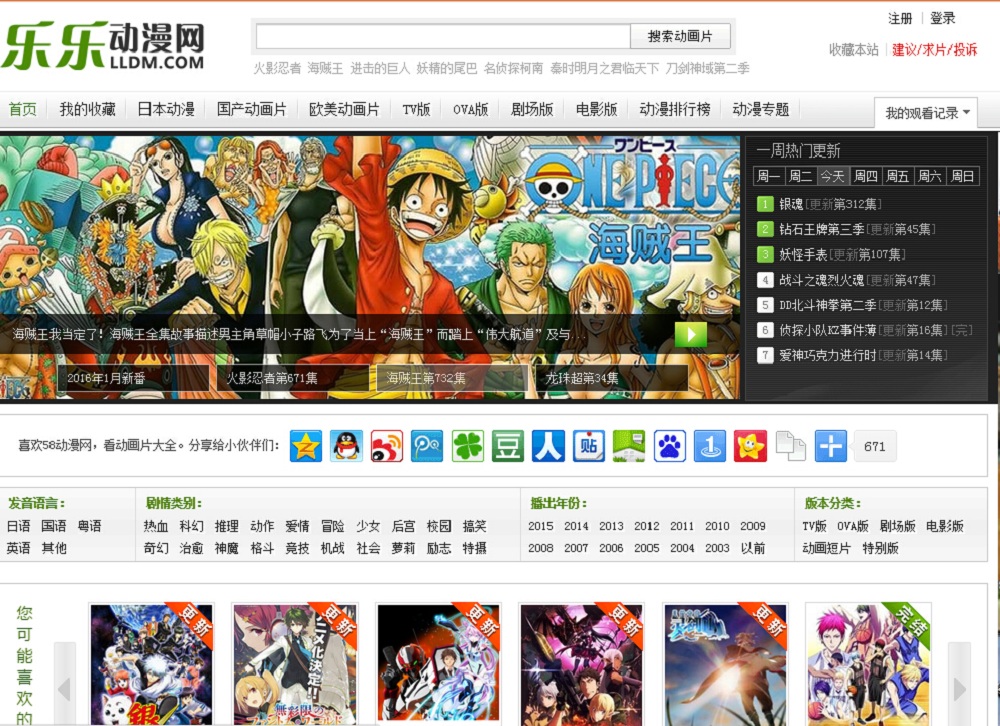Open 欧美动画片 navigation item
The image size is (1000, 726).
coord(344,109)
